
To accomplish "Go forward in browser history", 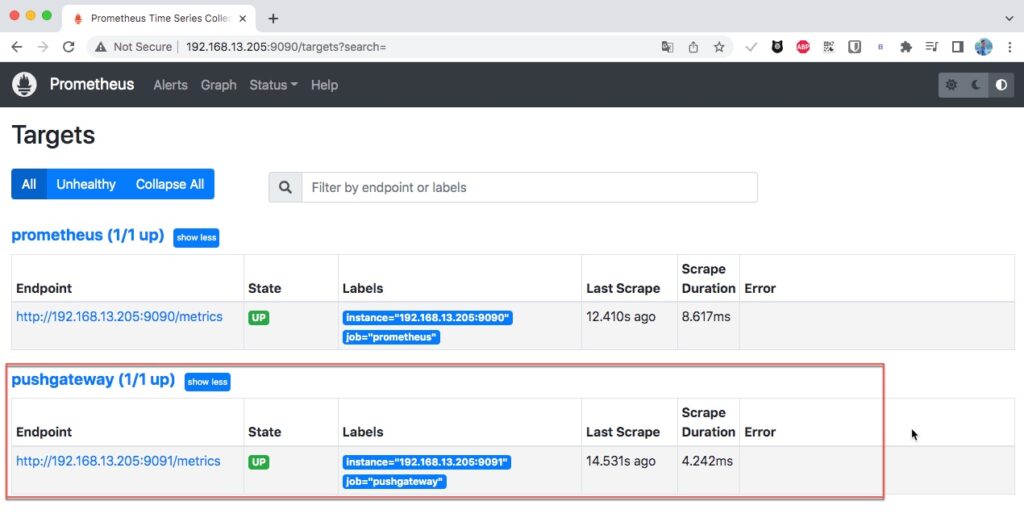I will click(43, 47).
